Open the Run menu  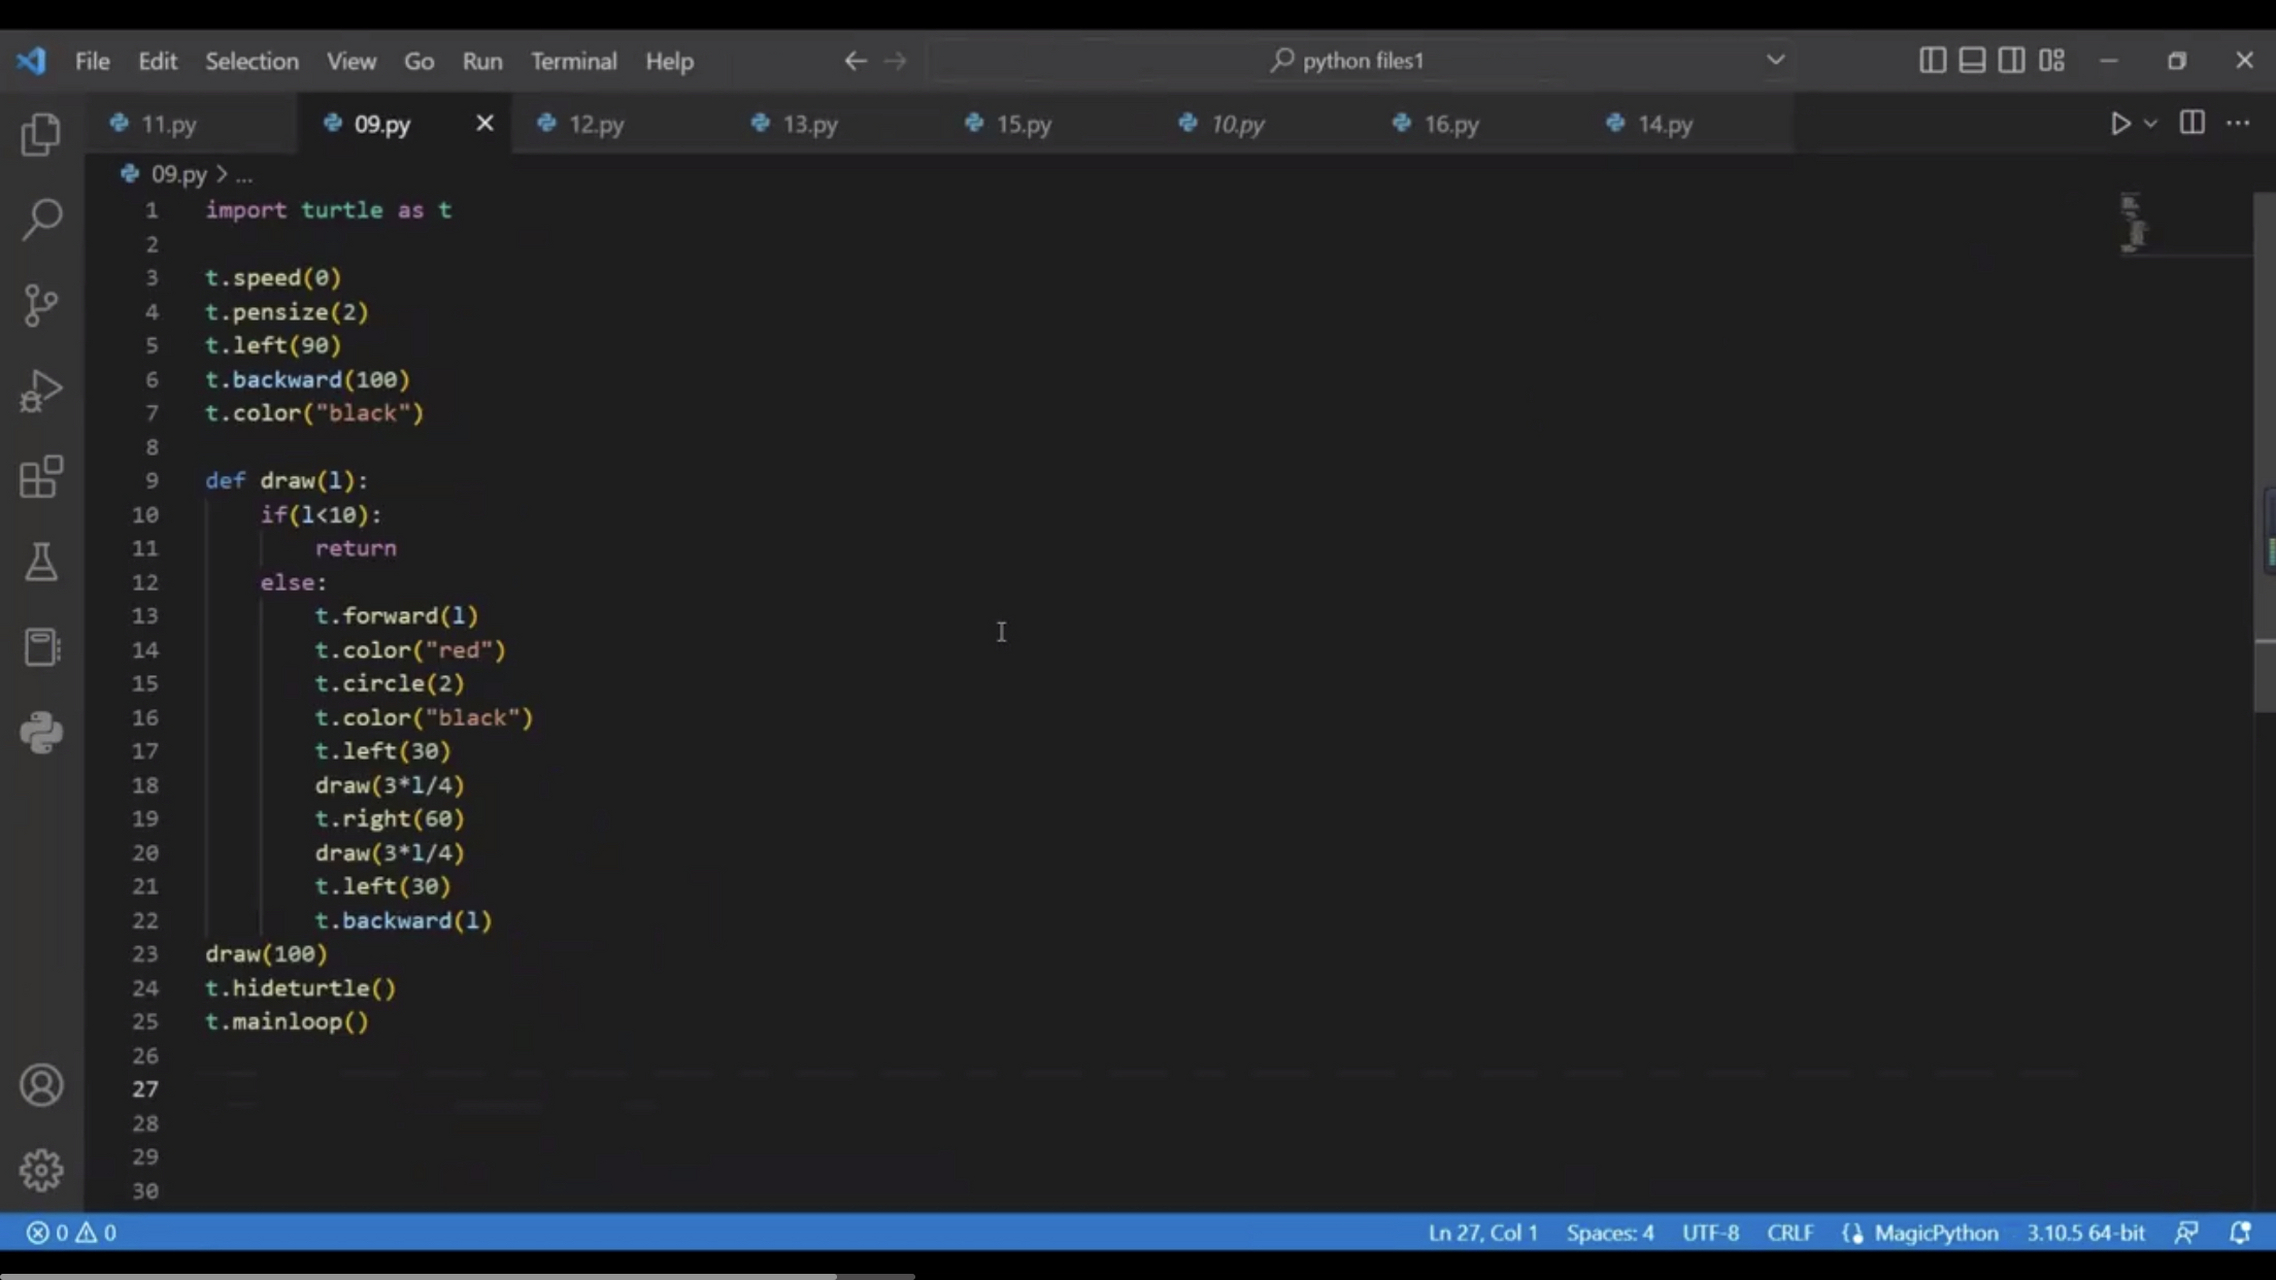point(482,61)
